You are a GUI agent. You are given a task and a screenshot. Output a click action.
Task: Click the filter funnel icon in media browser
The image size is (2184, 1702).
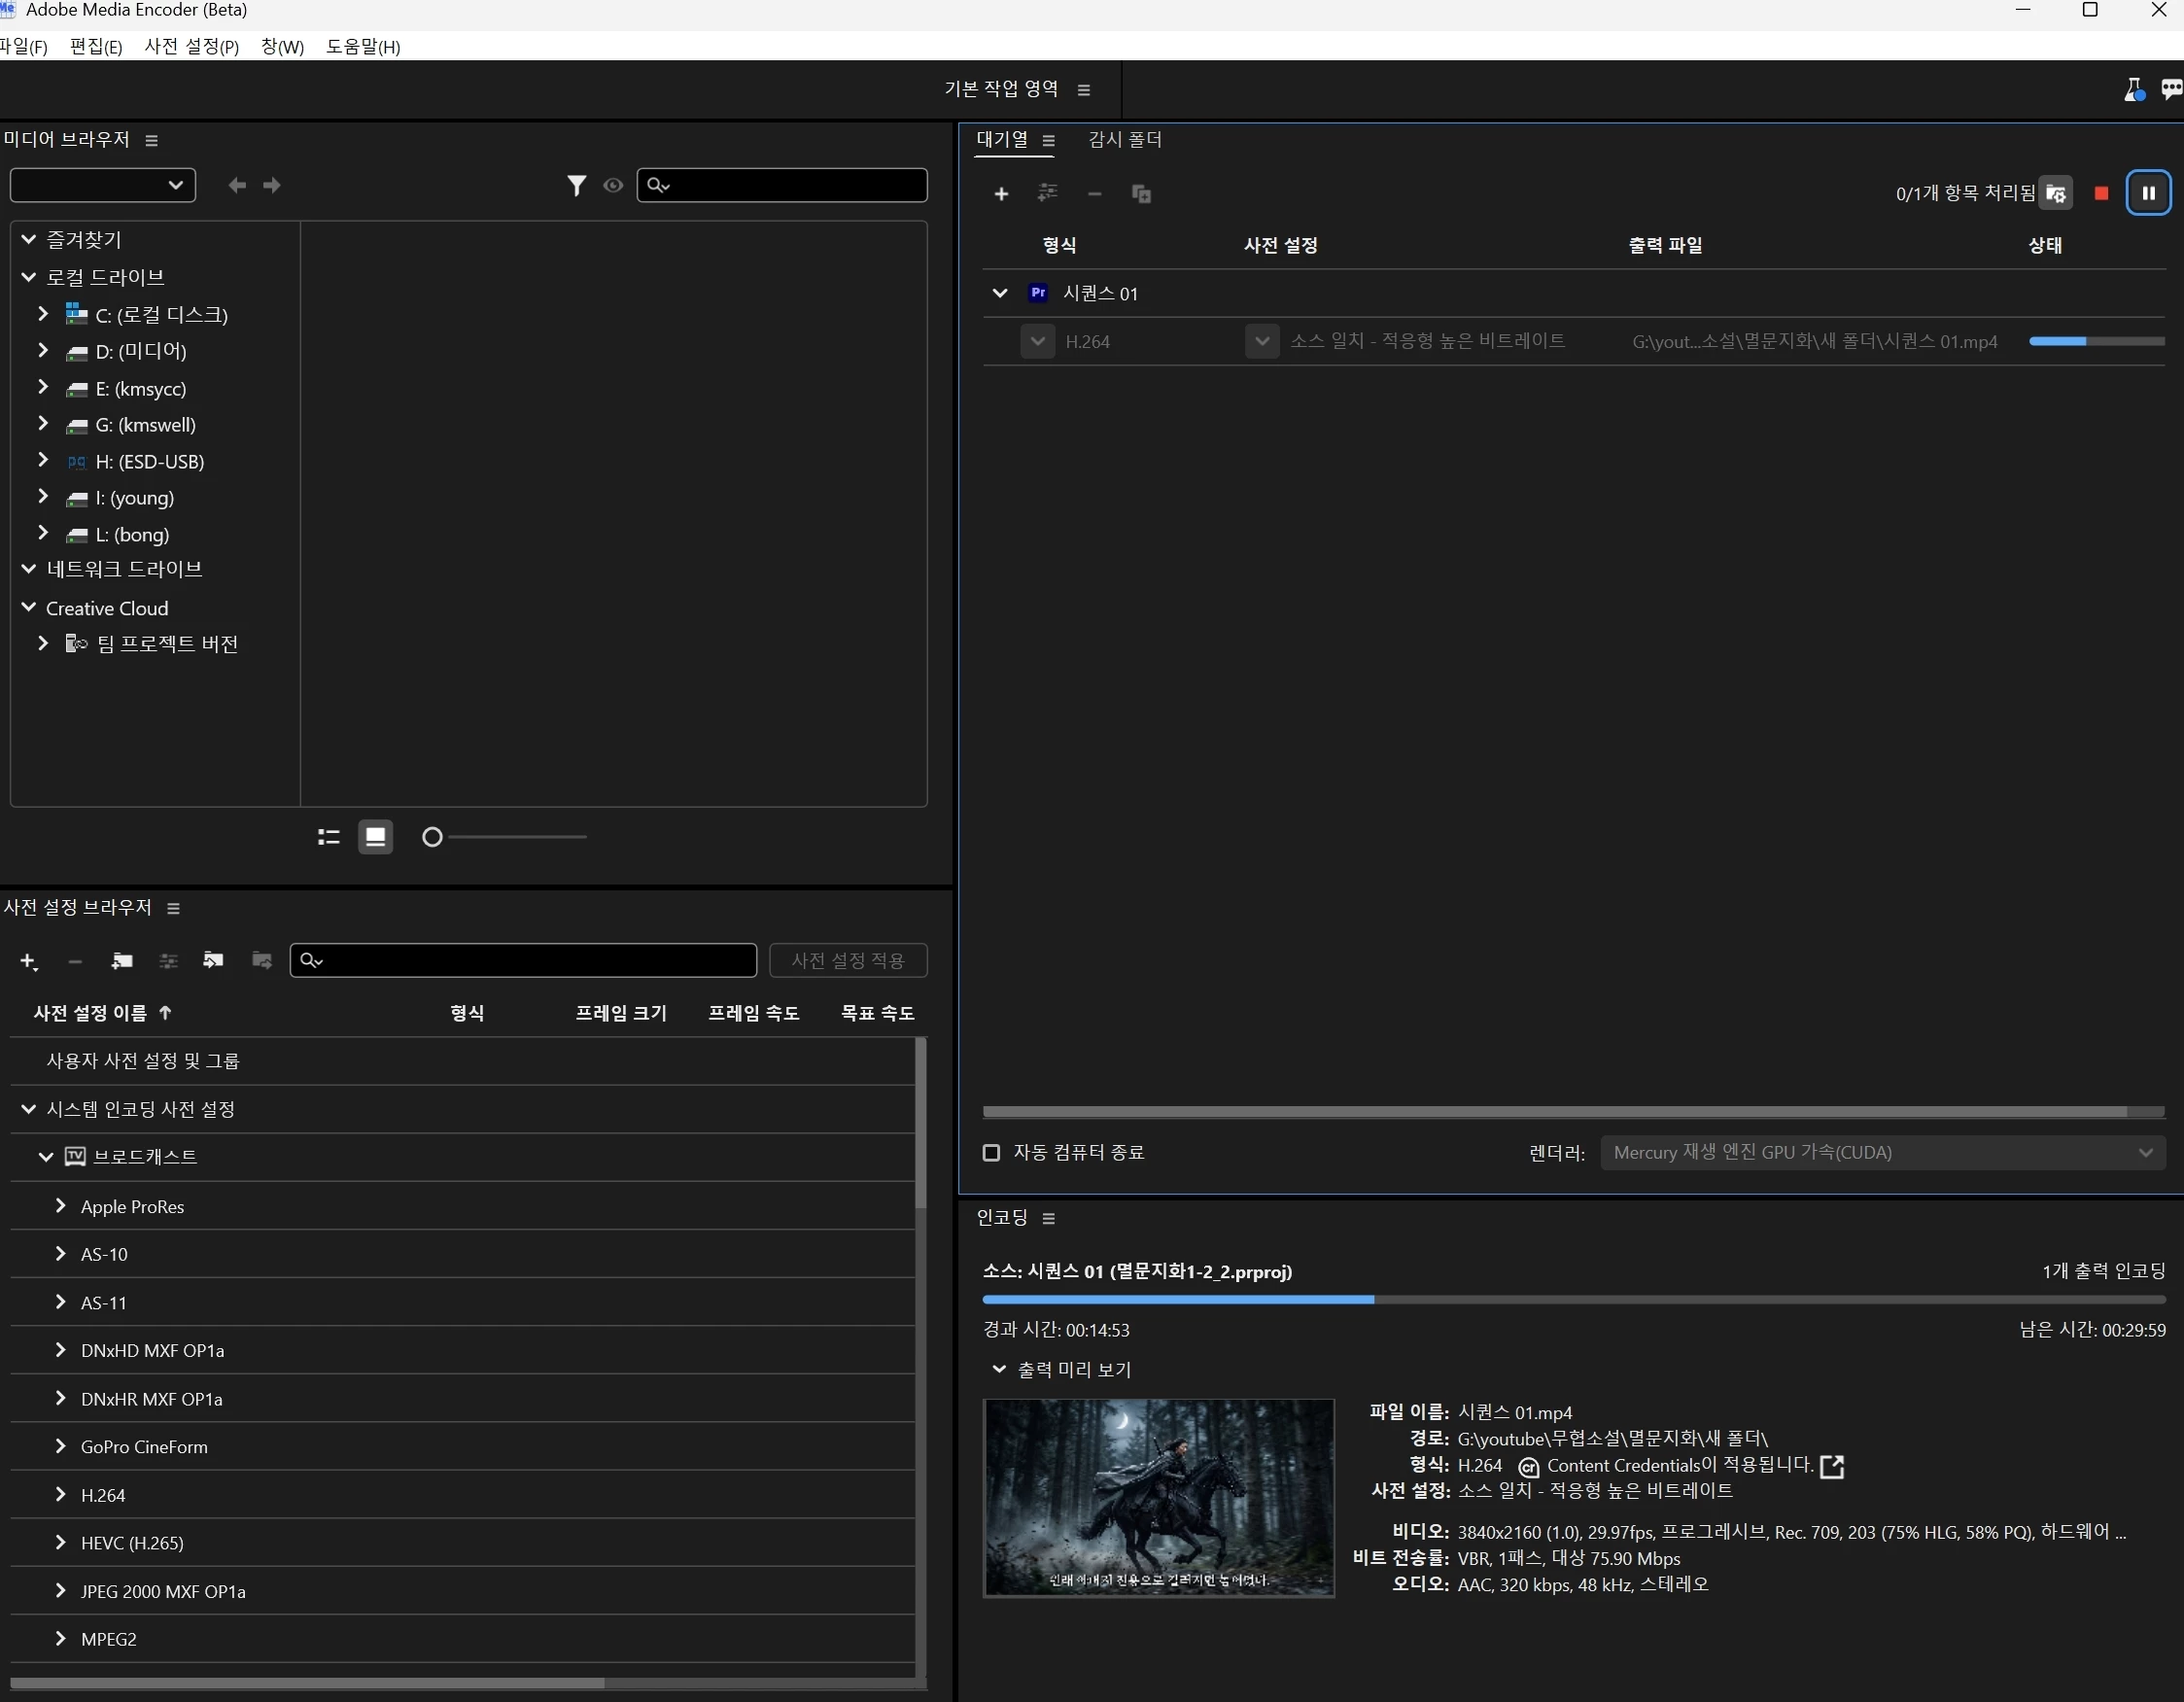(x=576, y=186)
